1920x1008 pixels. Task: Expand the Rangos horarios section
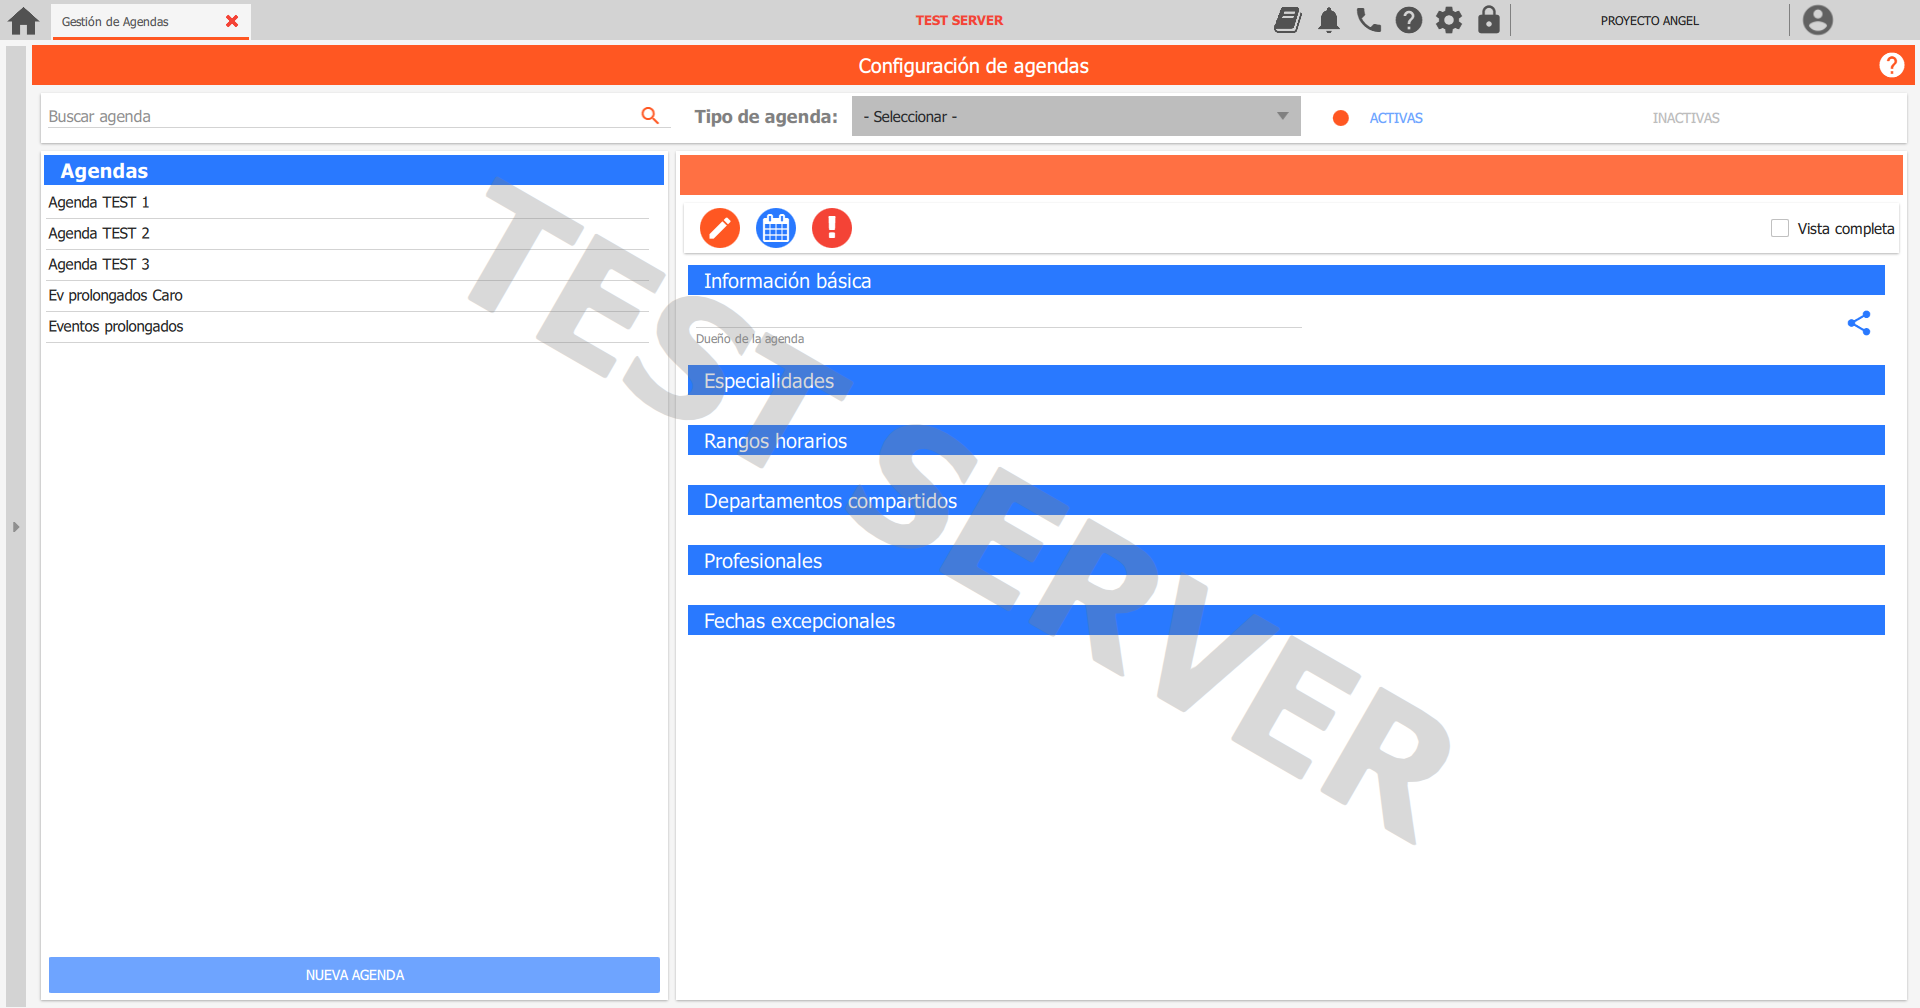pyautogui.click(x=1286, y=440)
